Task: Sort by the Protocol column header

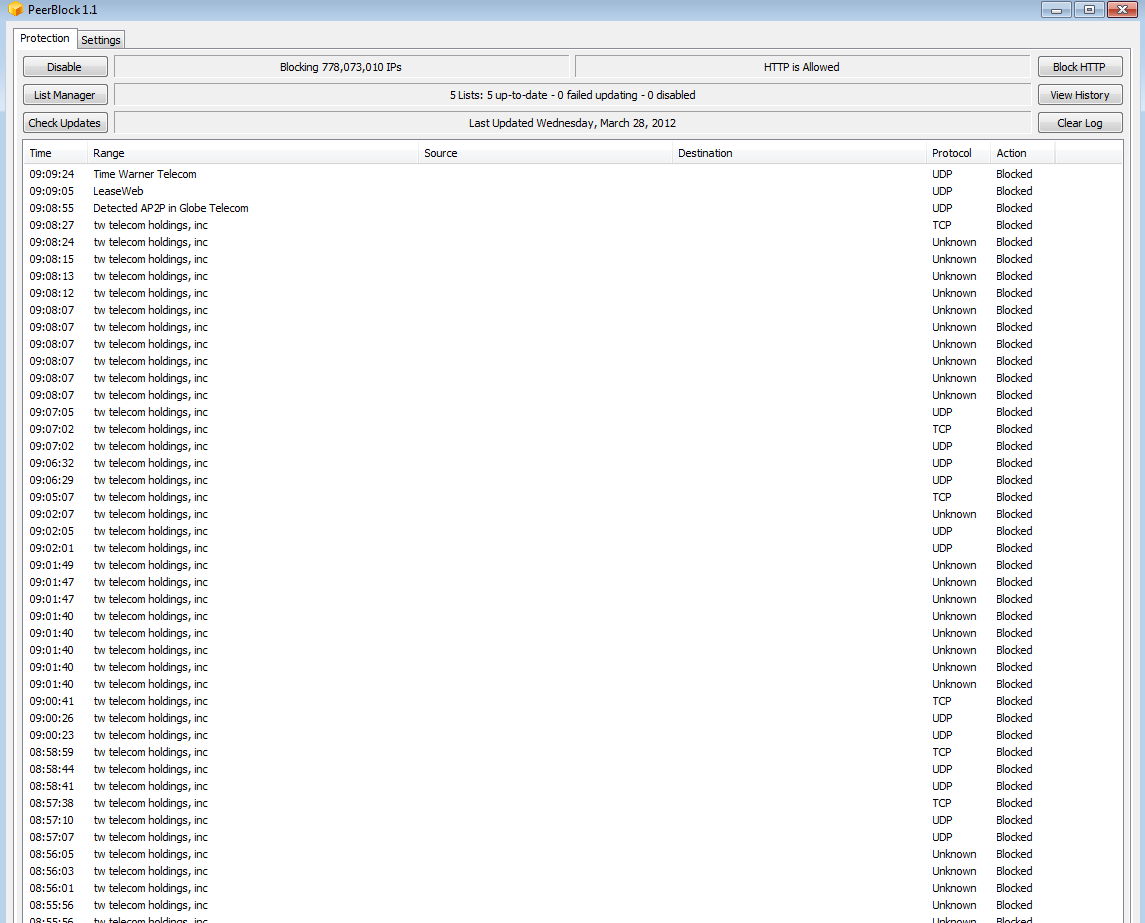Action: tap(959, 153)
